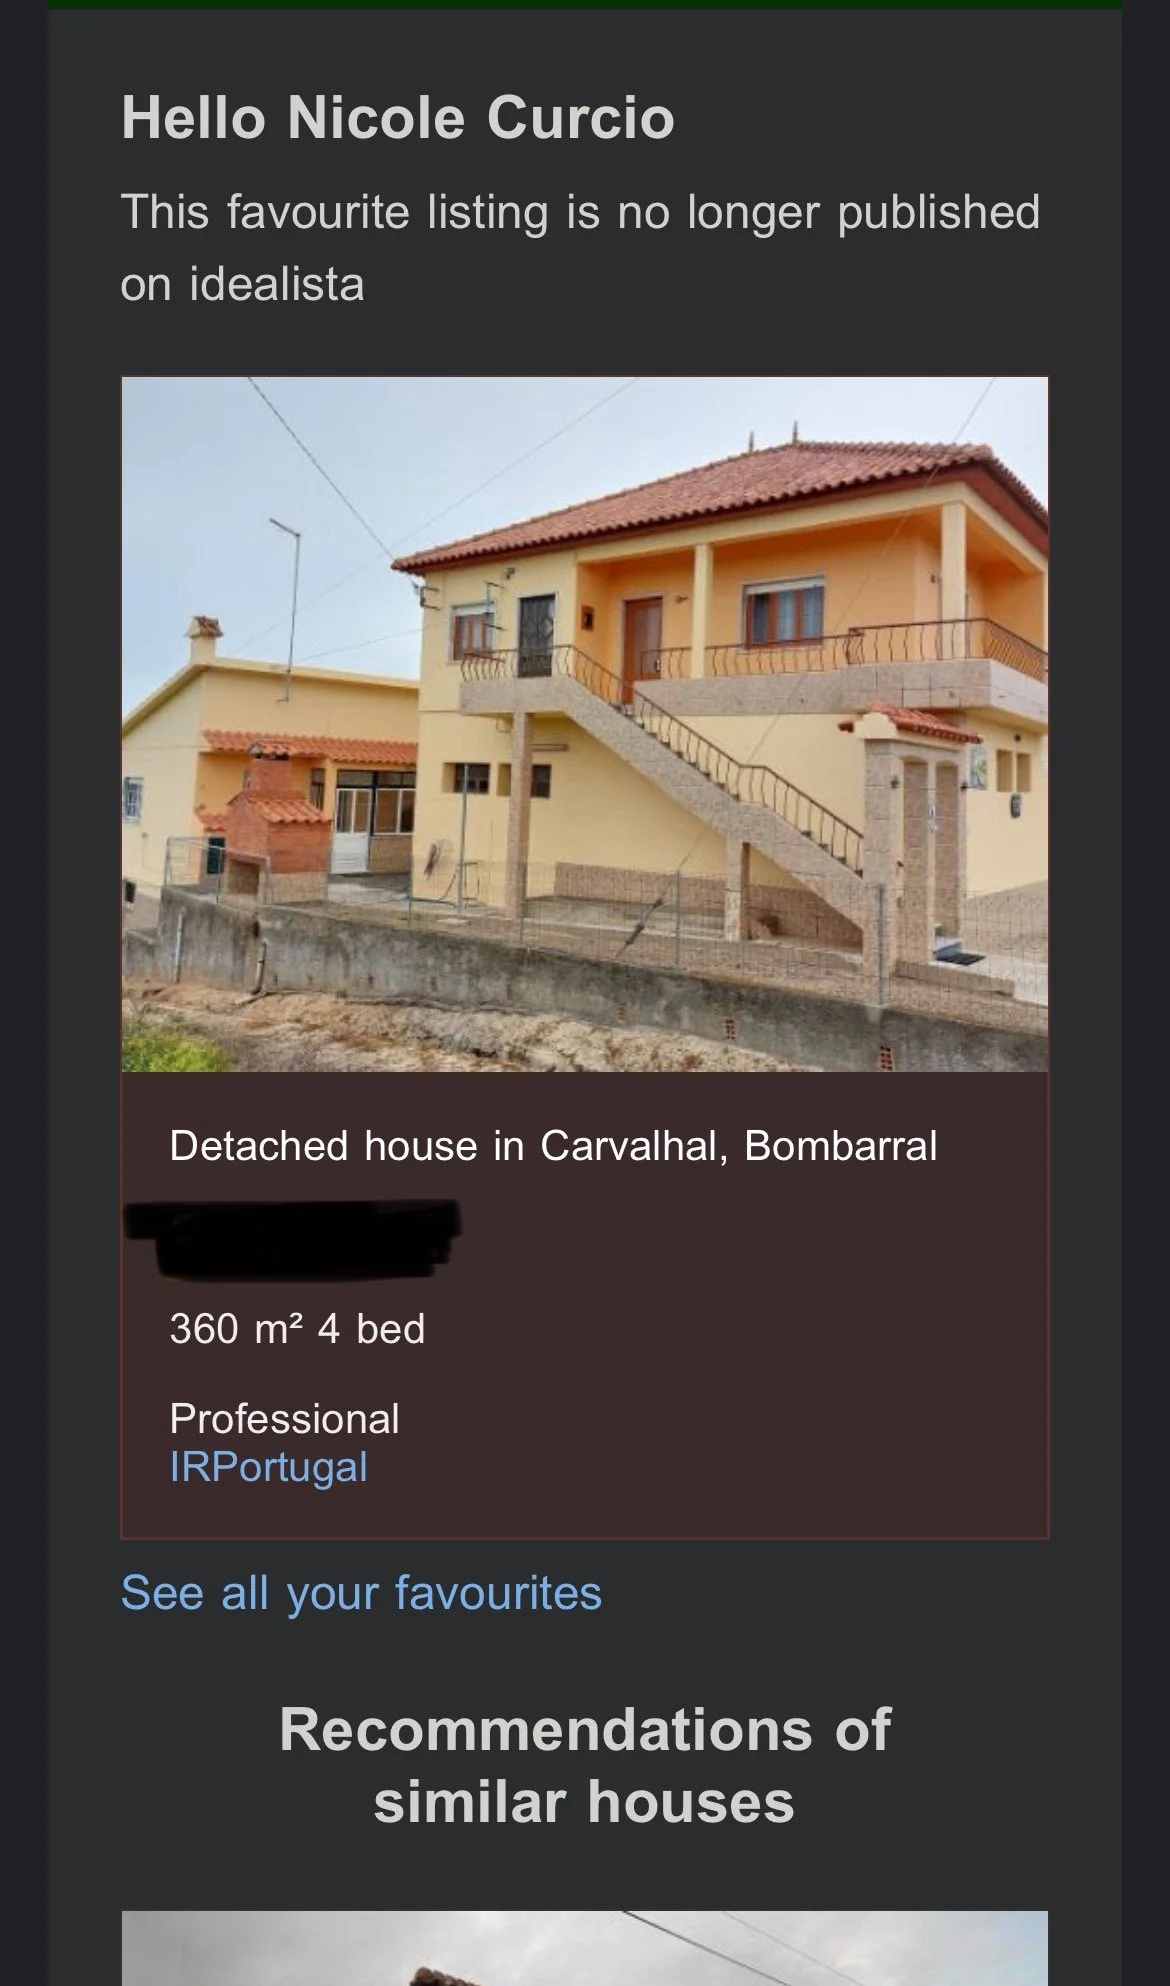Image resolution: width=1170 pixels, height=1986 pixels.
Task: Open the IRPortugal agency link
Action: [268, 1467]
